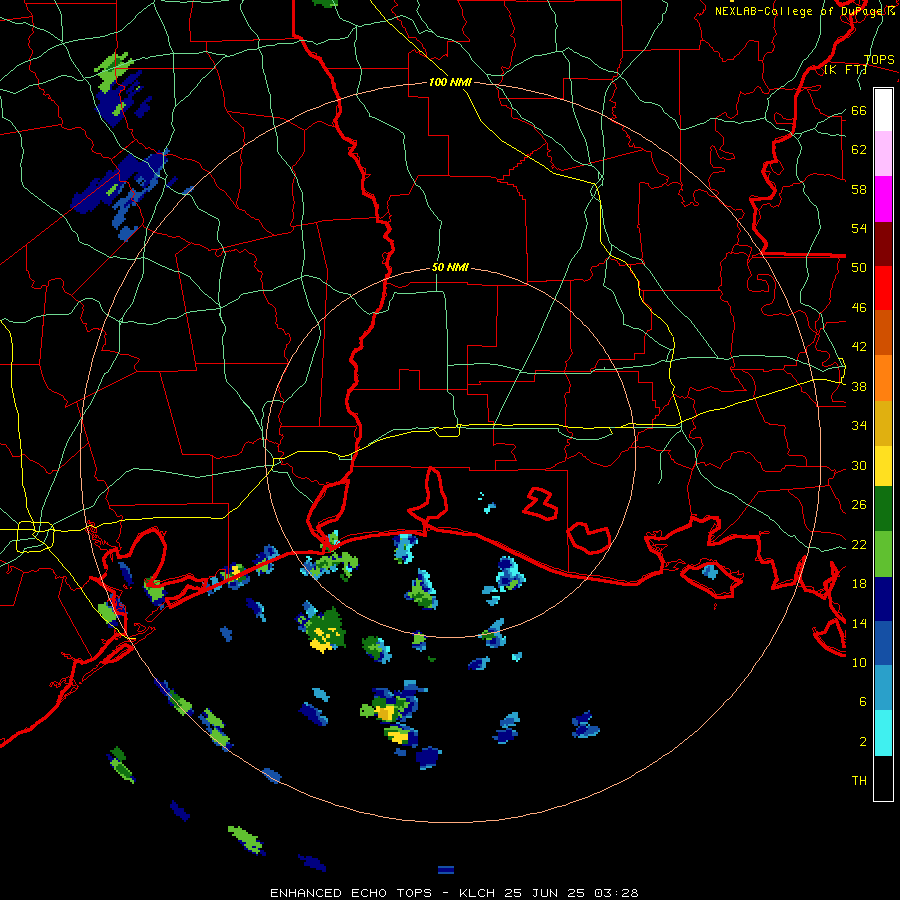The height and width of the screenshot is (900, 900).
Task: Select the magenta legend swatch
Action: point(883,199)
